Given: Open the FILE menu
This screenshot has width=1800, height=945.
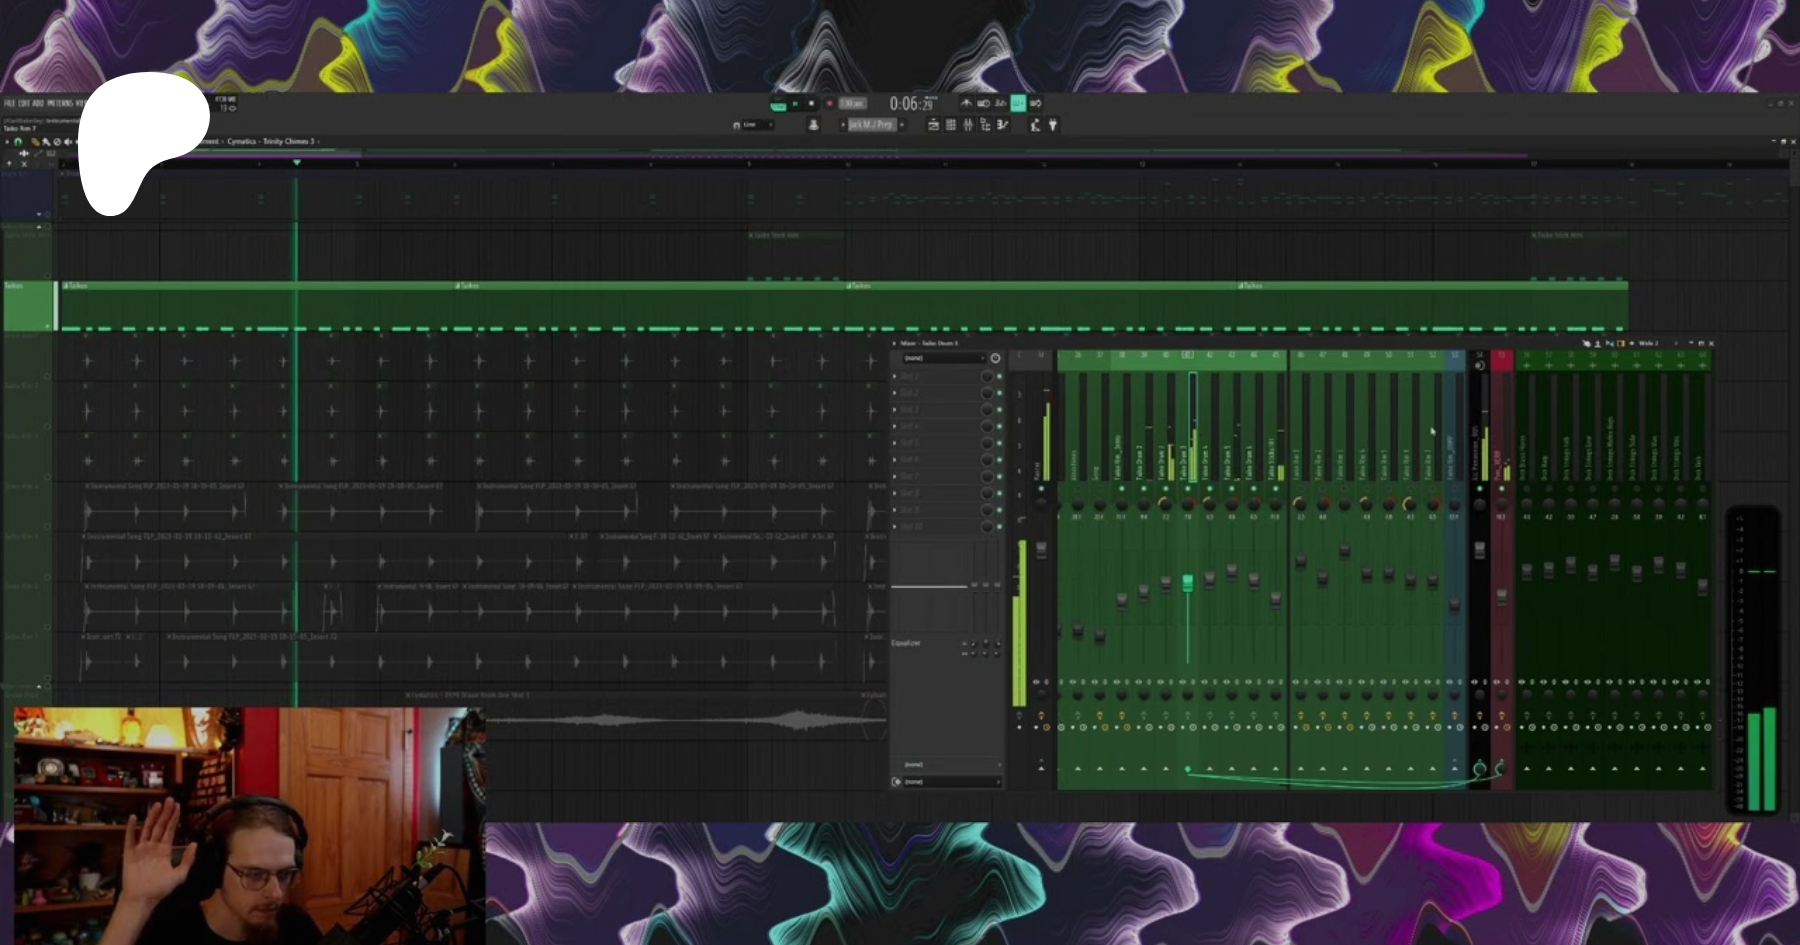Looking at the screenshot, I should pyautogui.click(x=9, y=103).
